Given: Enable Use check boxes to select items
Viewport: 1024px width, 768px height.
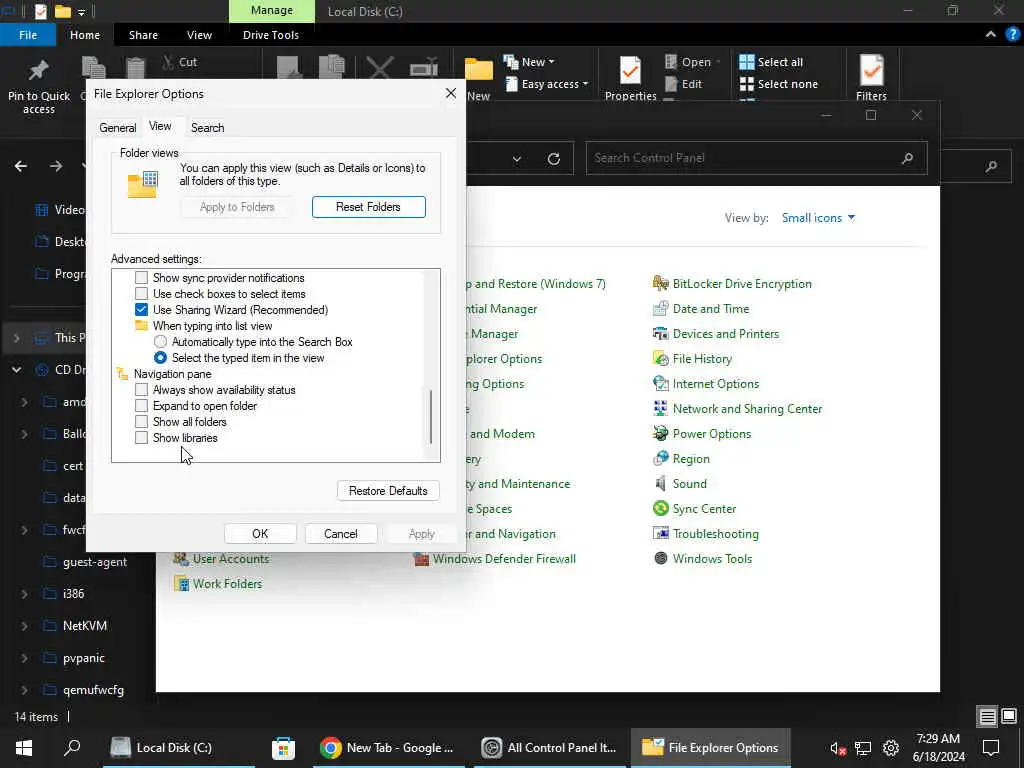Looking at the screenshot, I should pos(141,294).
